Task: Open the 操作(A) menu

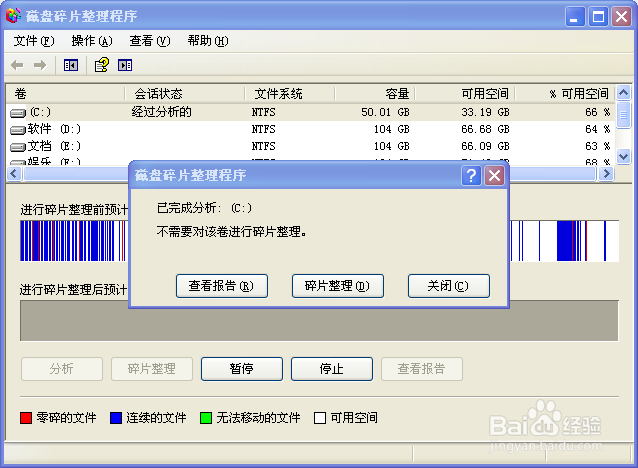Action: (x=92, y=41)
